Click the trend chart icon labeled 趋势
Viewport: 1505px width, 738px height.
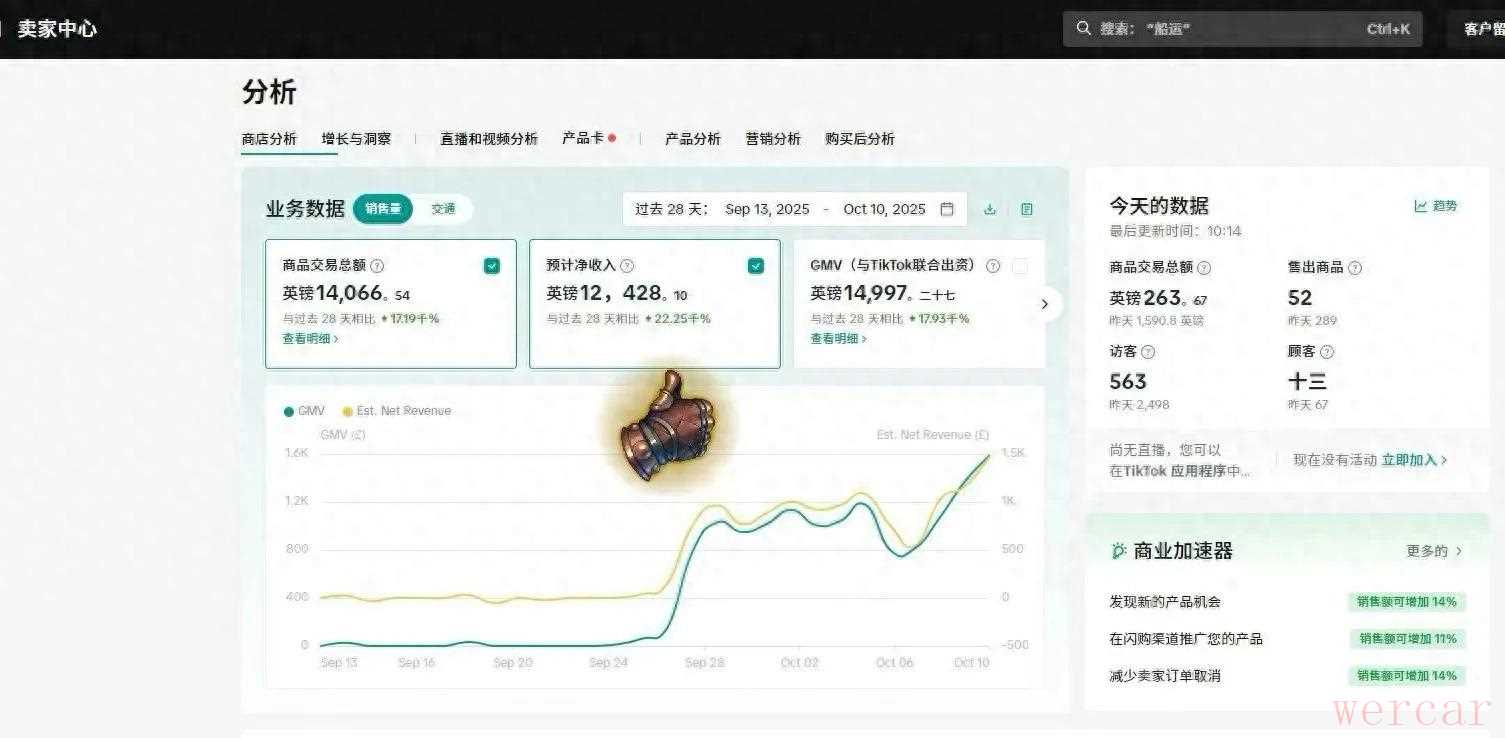[1421, 206]
